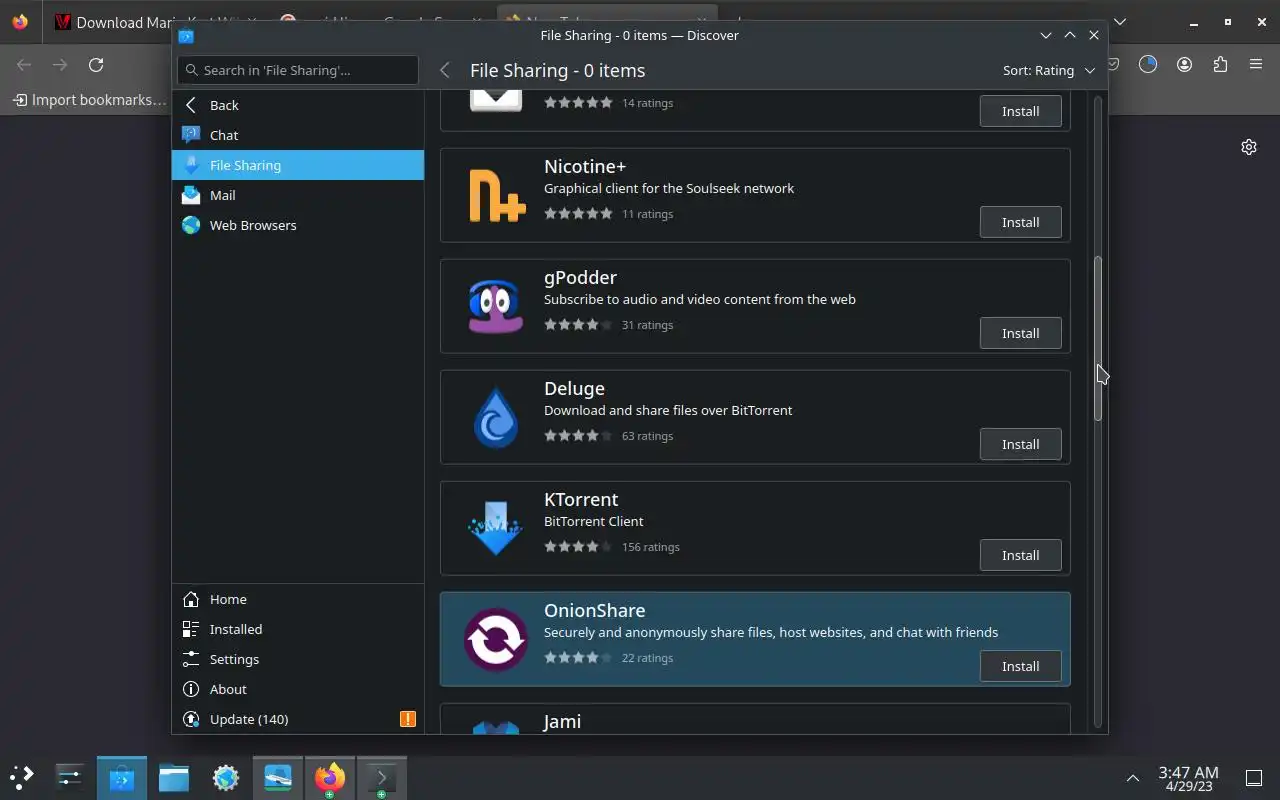
Task: Open the OnionShare title text
Action: [x=594, y=610]
